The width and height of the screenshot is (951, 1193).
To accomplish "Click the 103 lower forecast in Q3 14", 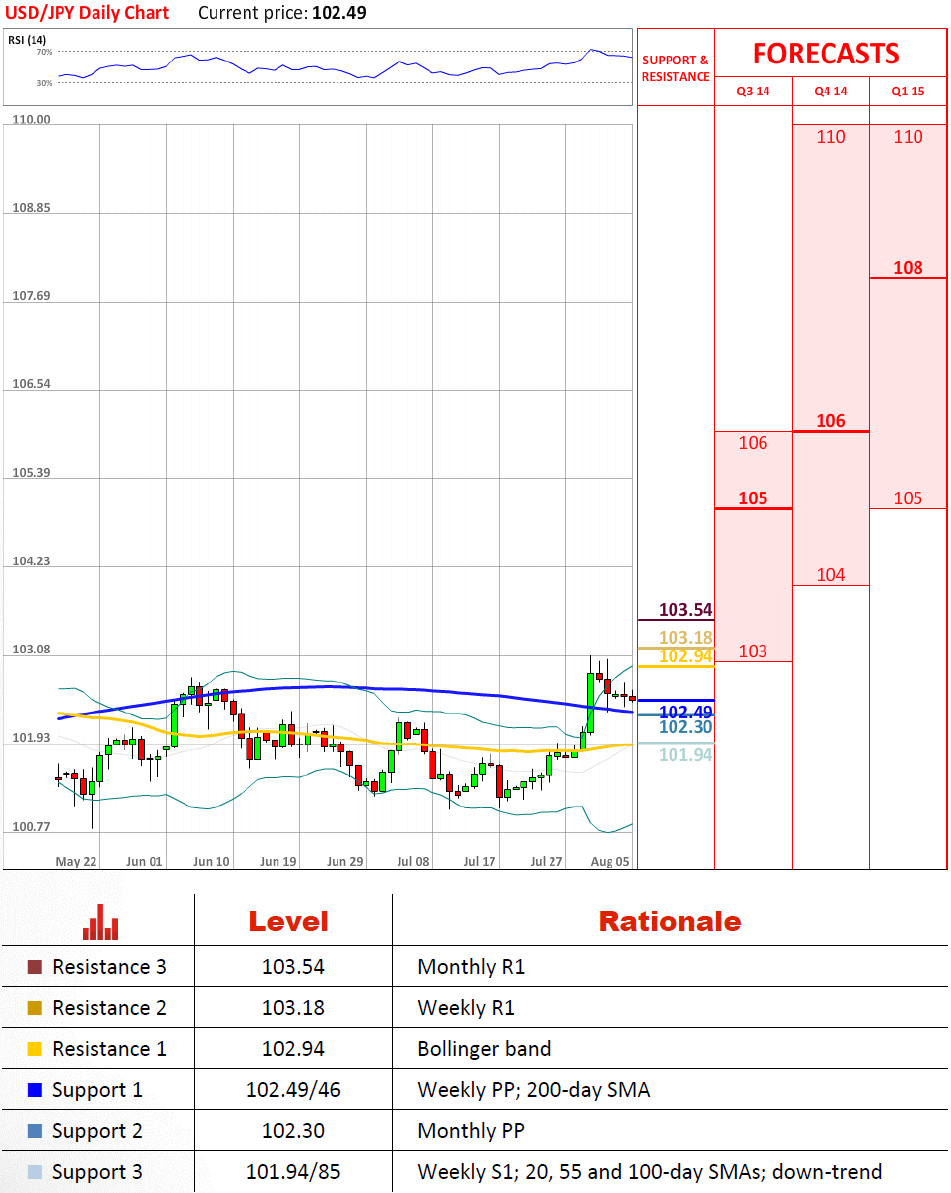I will point(752,651).
